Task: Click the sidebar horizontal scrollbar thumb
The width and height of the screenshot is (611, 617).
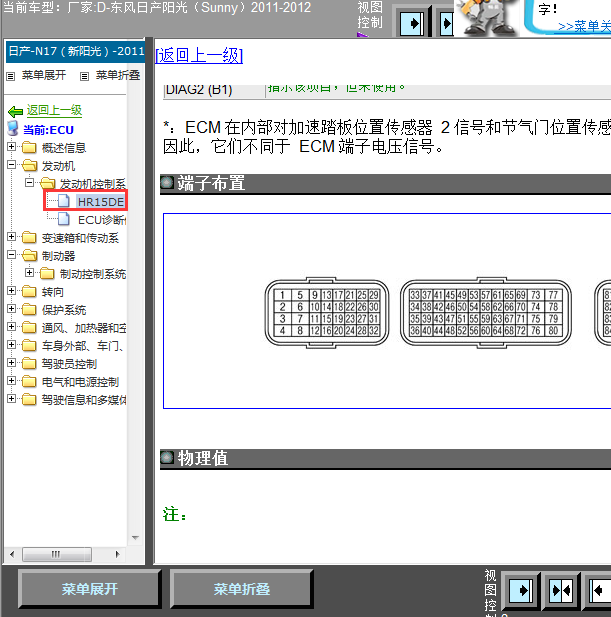Action: (57, 554)
